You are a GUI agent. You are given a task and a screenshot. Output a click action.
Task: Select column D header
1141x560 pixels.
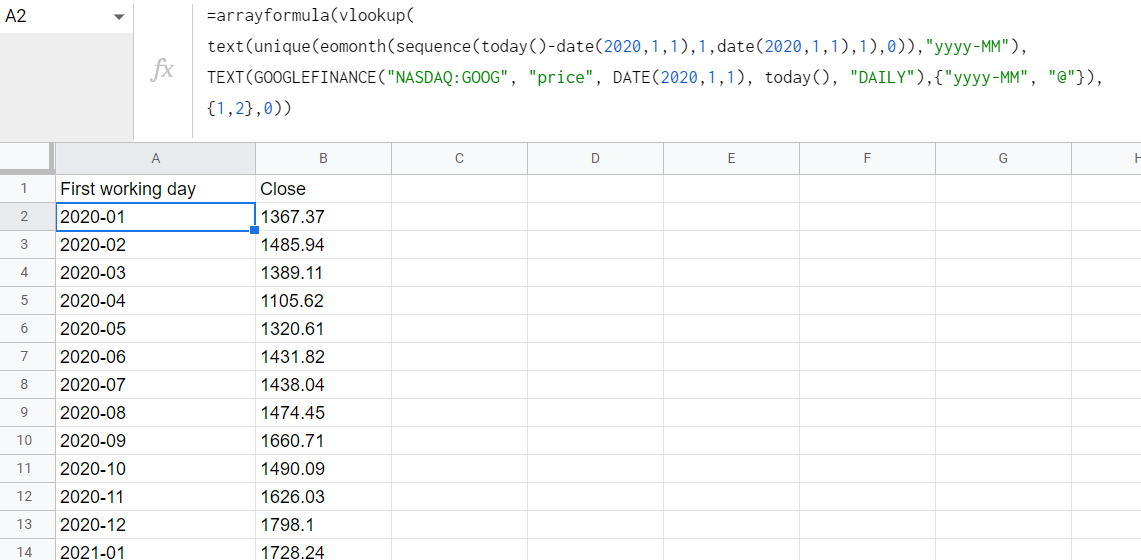pyautogui.click(x=595, y=159)
